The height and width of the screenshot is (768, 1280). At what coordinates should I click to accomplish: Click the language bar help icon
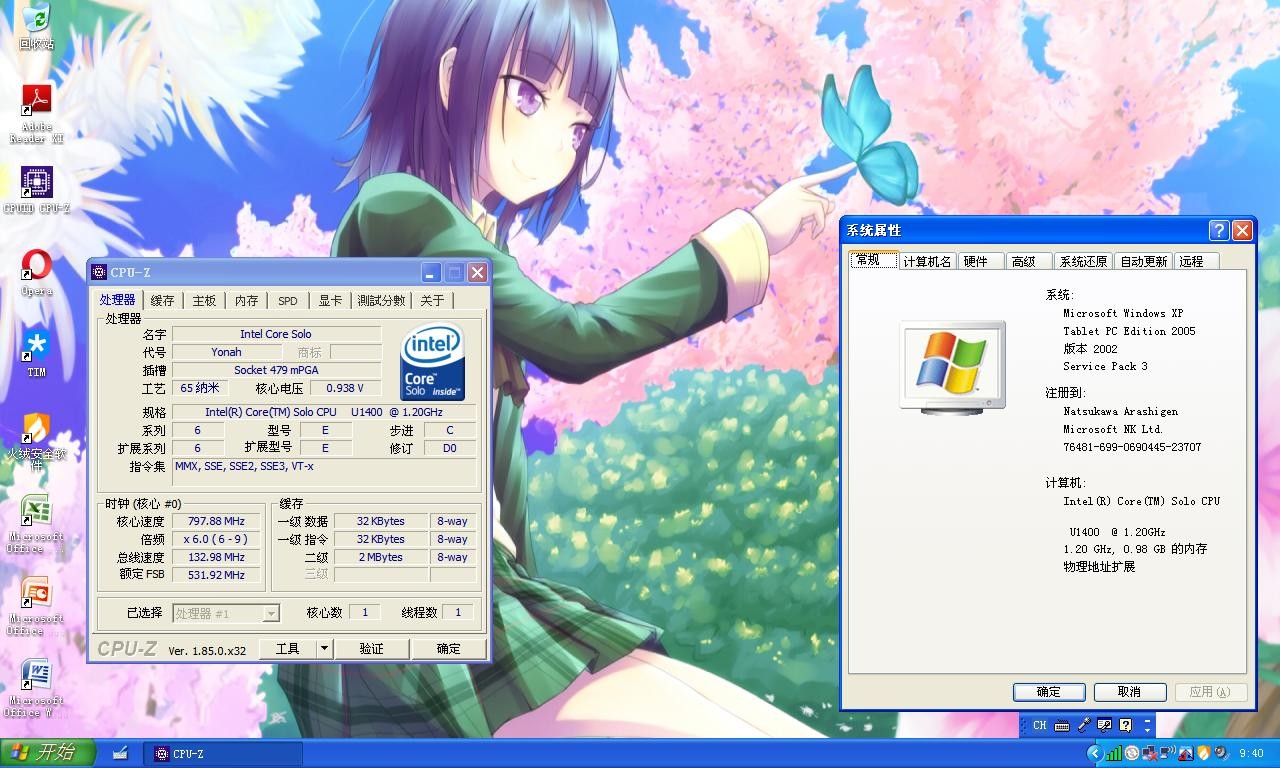1126,725
